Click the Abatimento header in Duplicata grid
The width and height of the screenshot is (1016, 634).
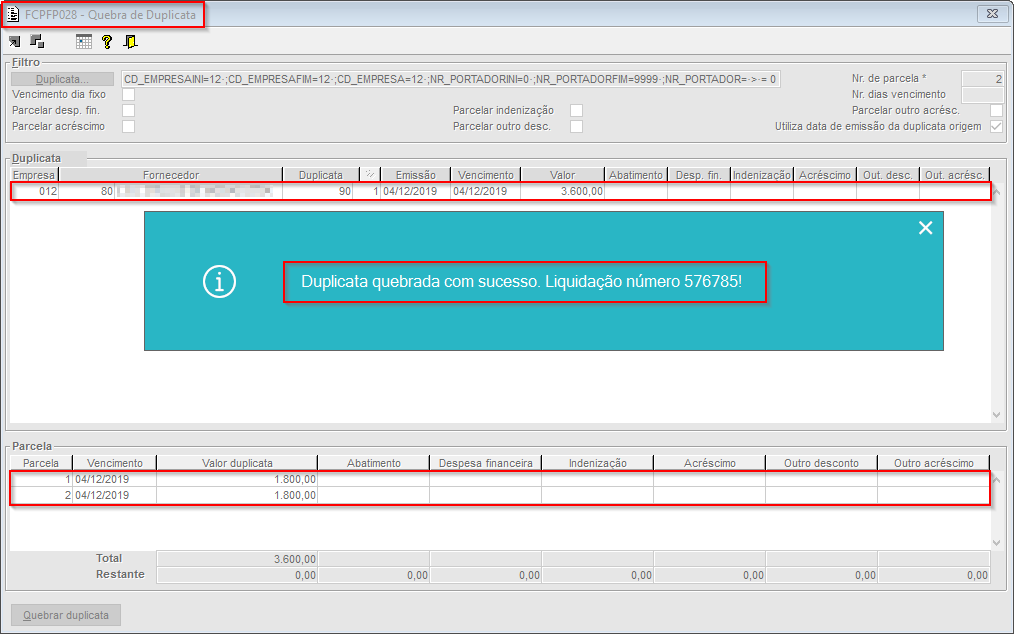[636, 174]
